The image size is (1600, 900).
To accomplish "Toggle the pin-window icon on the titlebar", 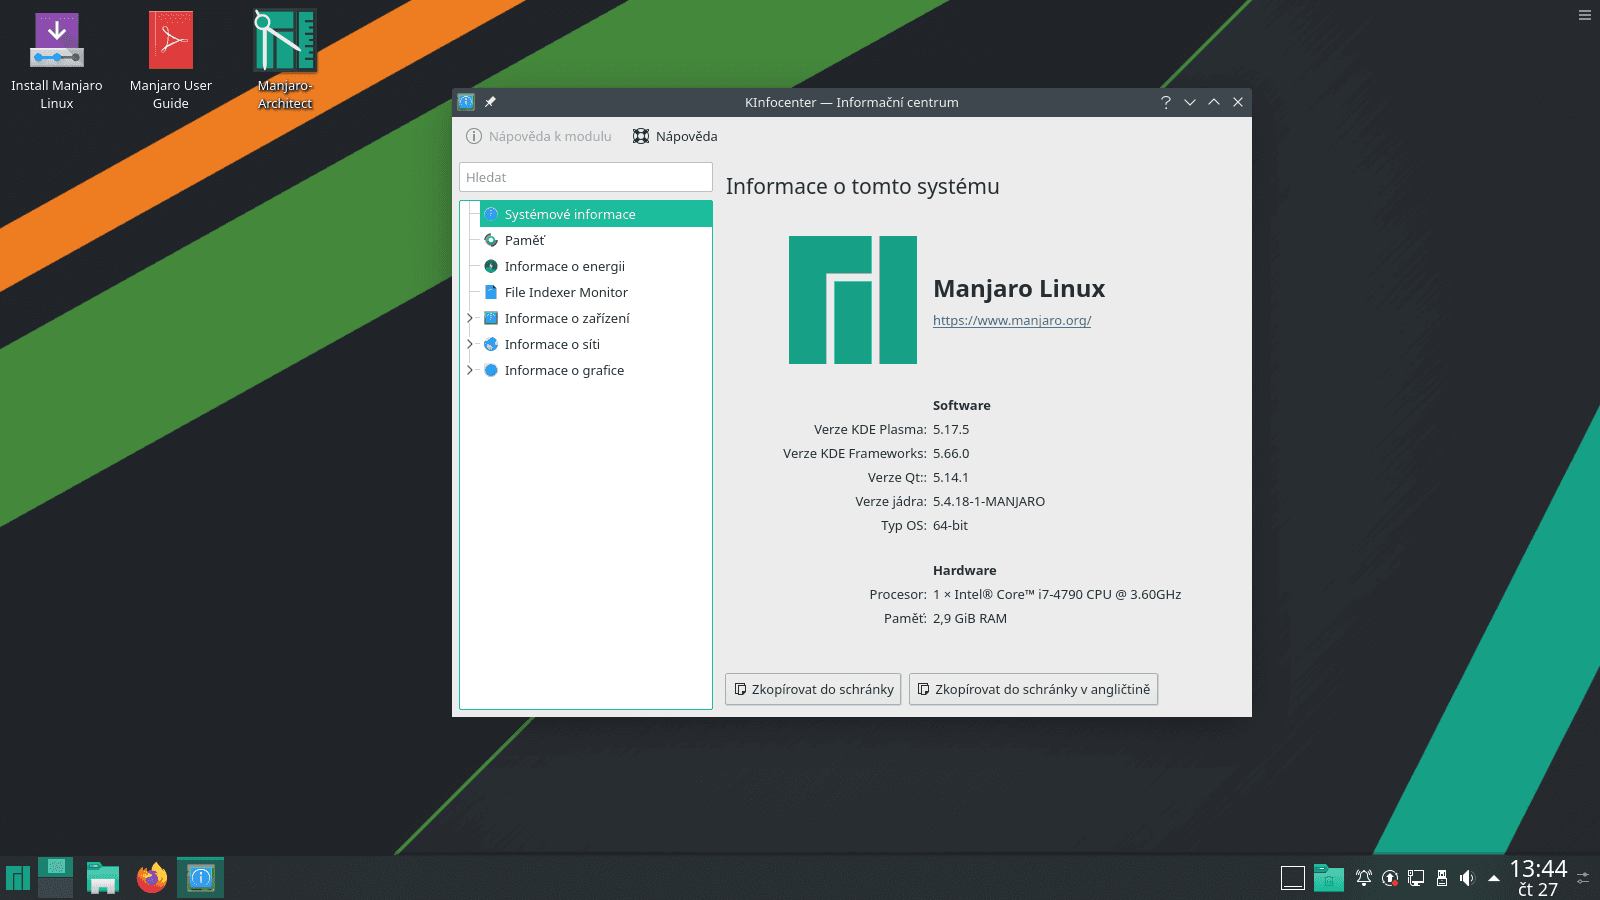I will (490, 102).
